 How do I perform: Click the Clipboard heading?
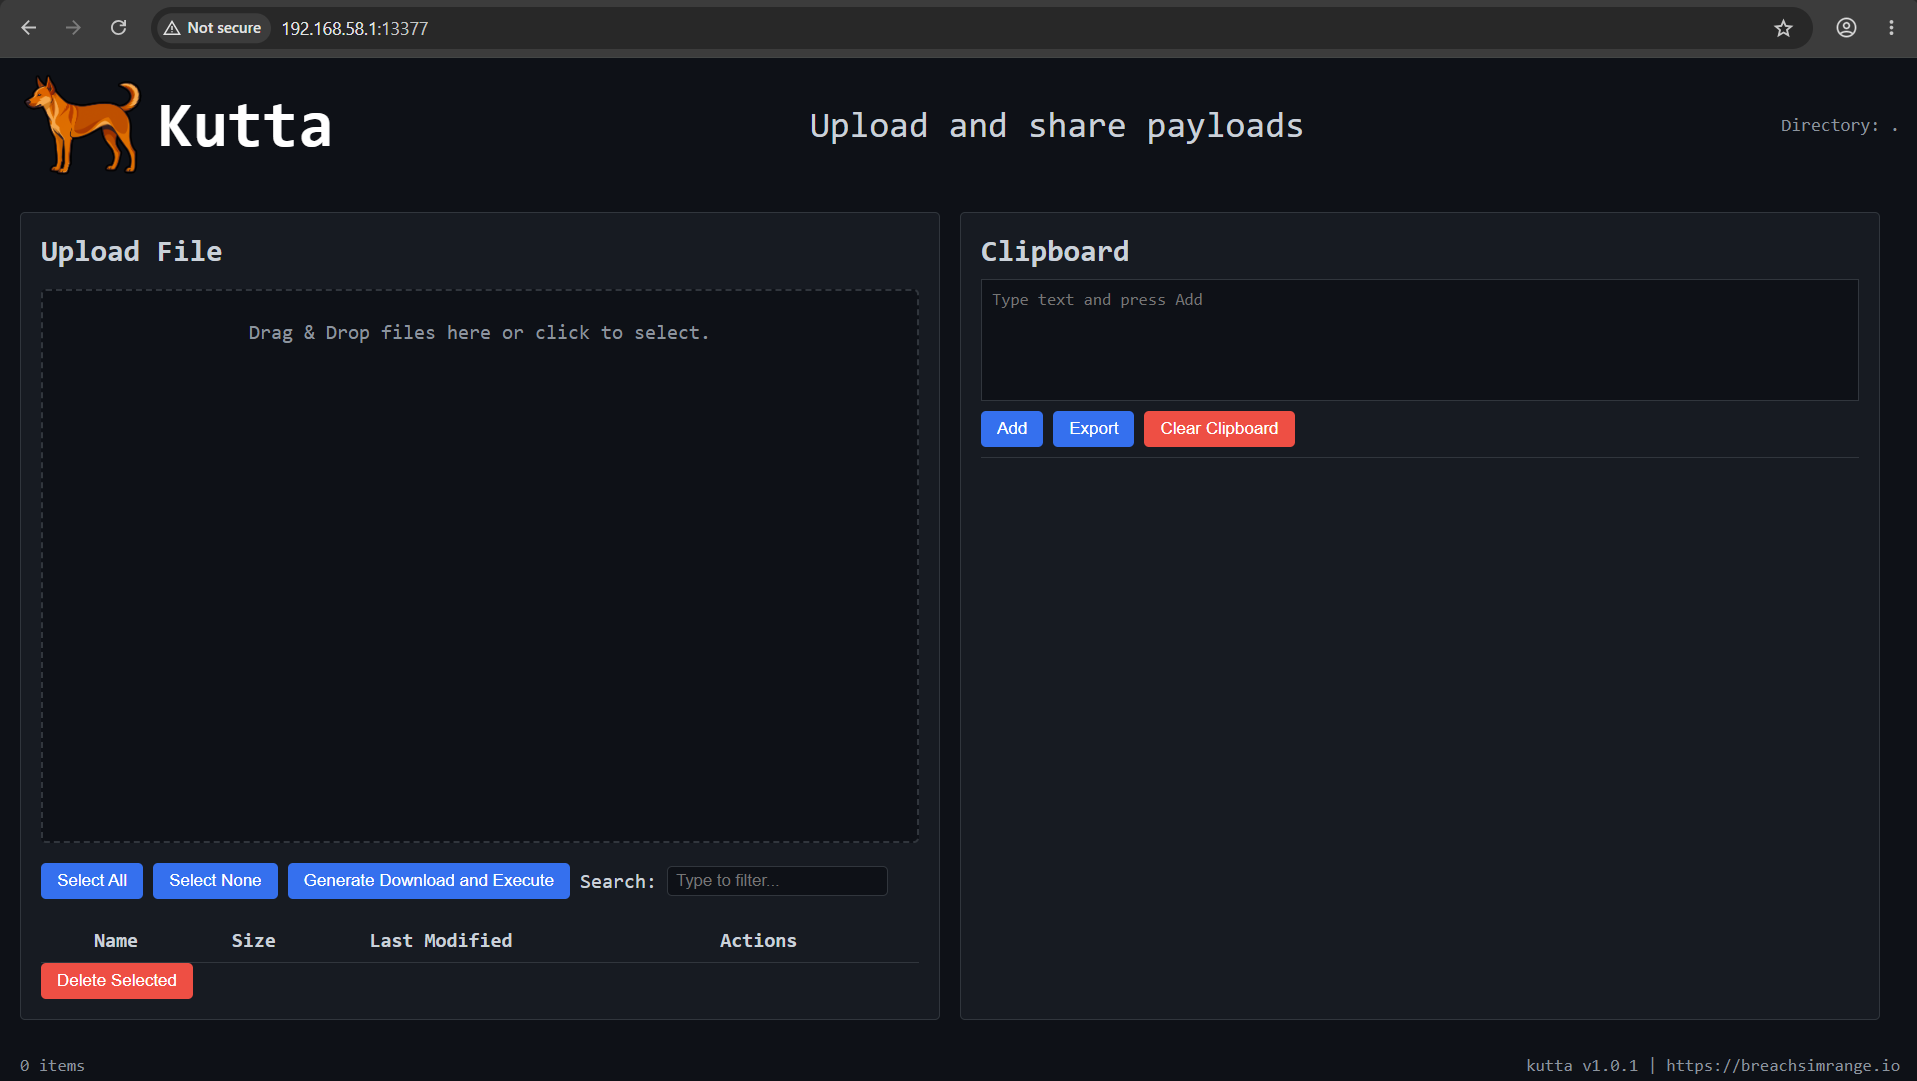(x=1055, y=251)
